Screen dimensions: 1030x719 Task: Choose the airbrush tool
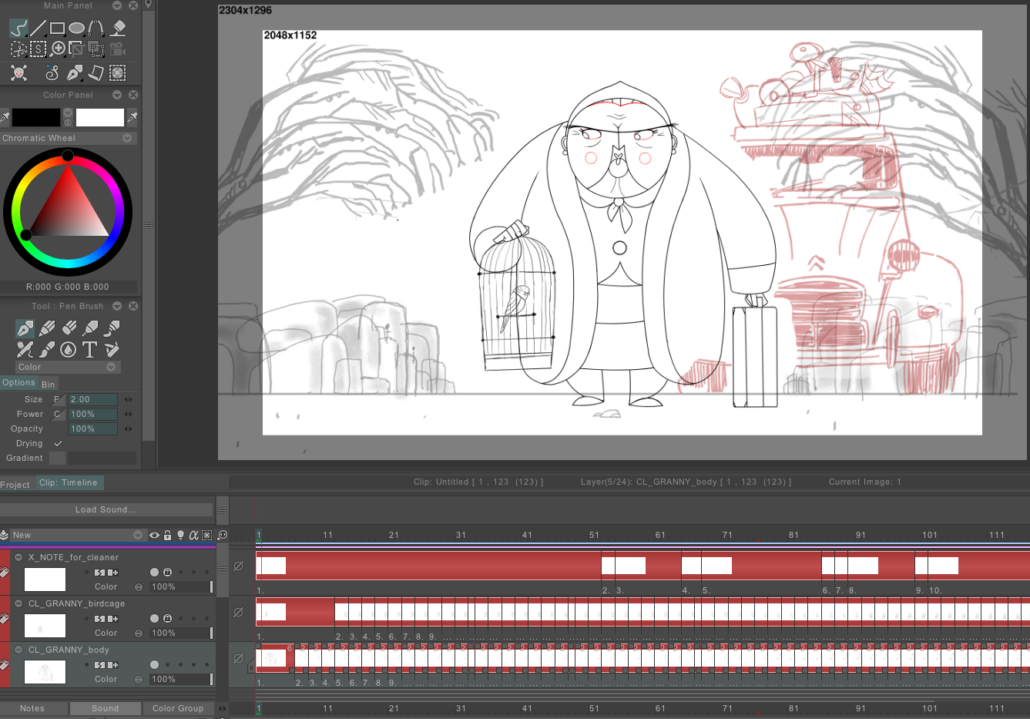(91, 328)
